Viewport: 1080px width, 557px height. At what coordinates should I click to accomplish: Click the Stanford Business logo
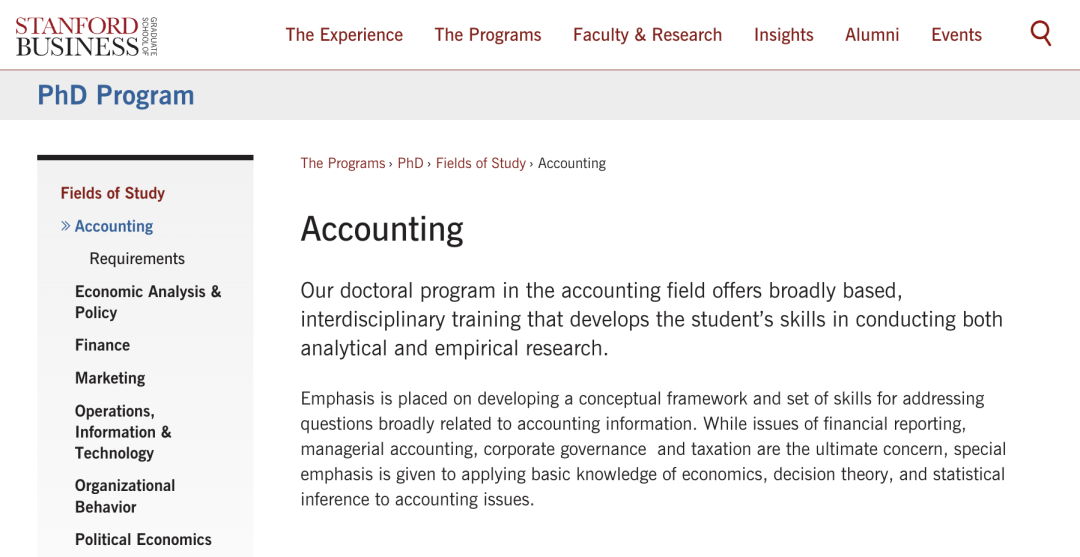coord(86,35)
